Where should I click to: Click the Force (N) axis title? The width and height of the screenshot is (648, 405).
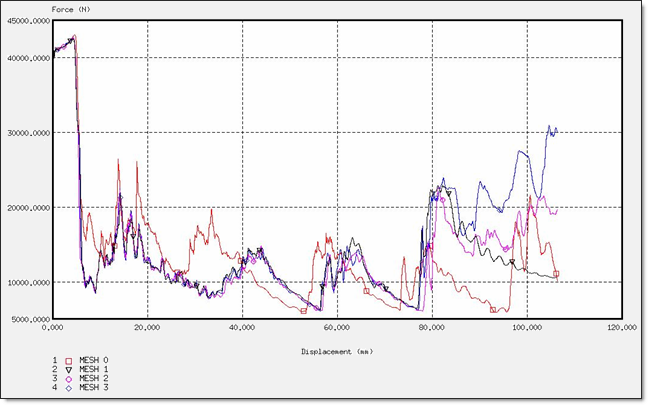[x=71, y=8]
